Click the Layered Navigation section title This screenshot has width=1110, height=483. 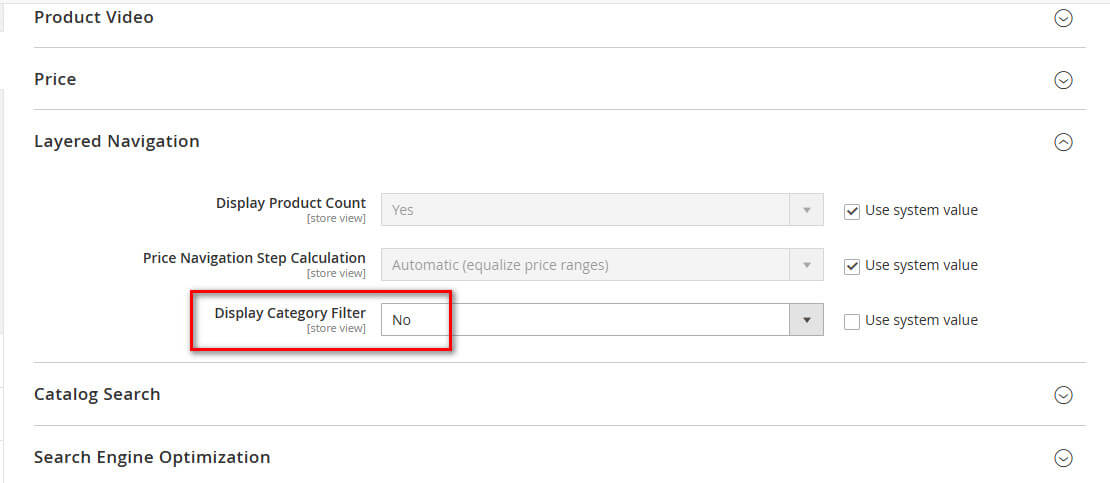tap(117, 142)
